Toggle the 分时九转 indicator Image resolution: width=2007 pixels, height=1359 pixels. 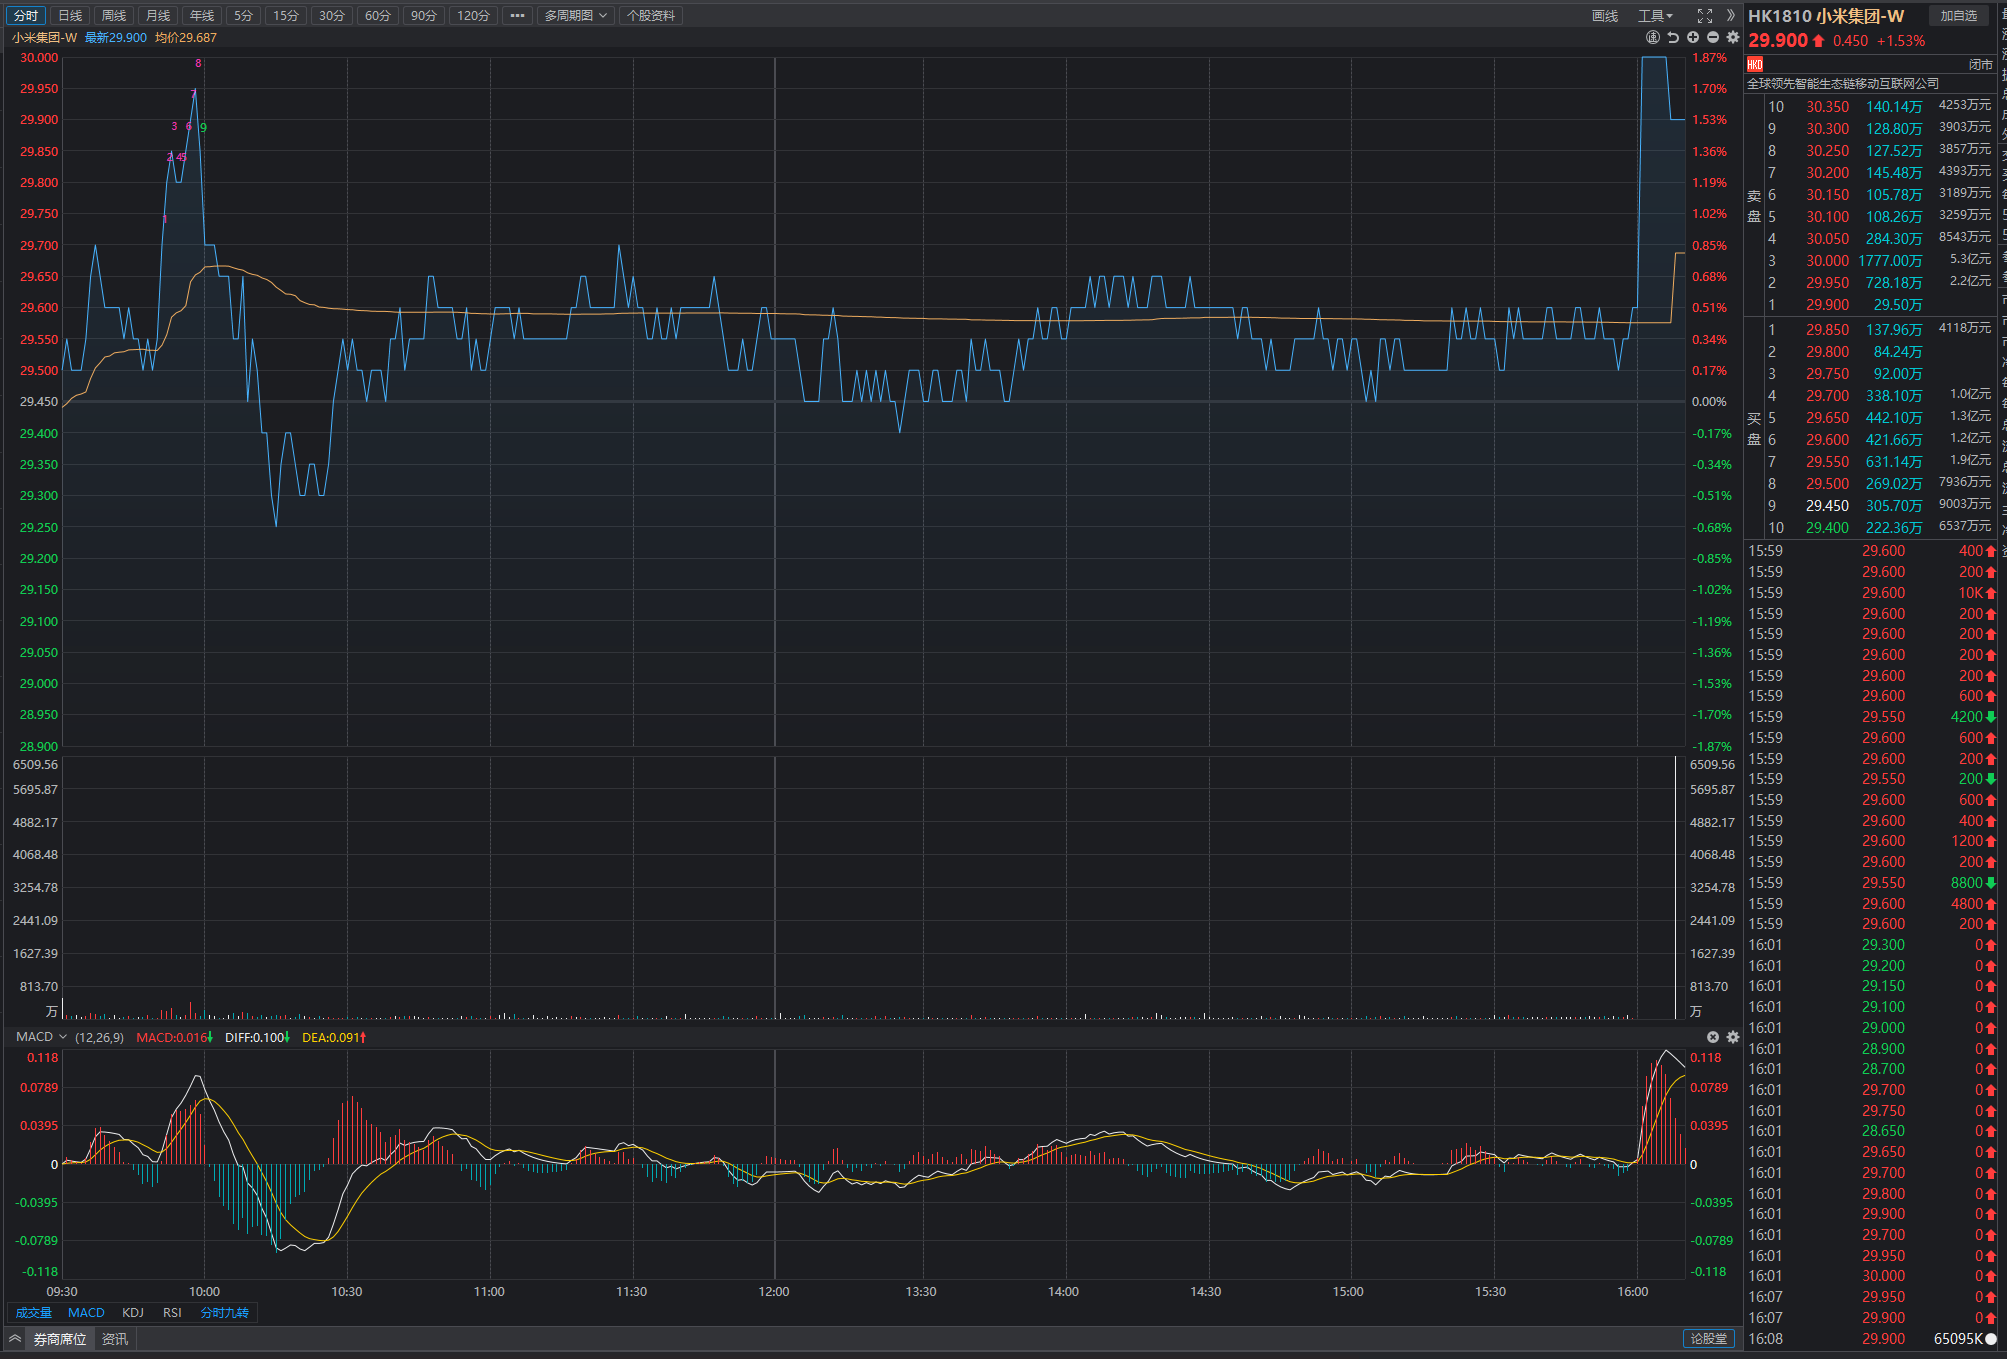[x=225, y=1313]
